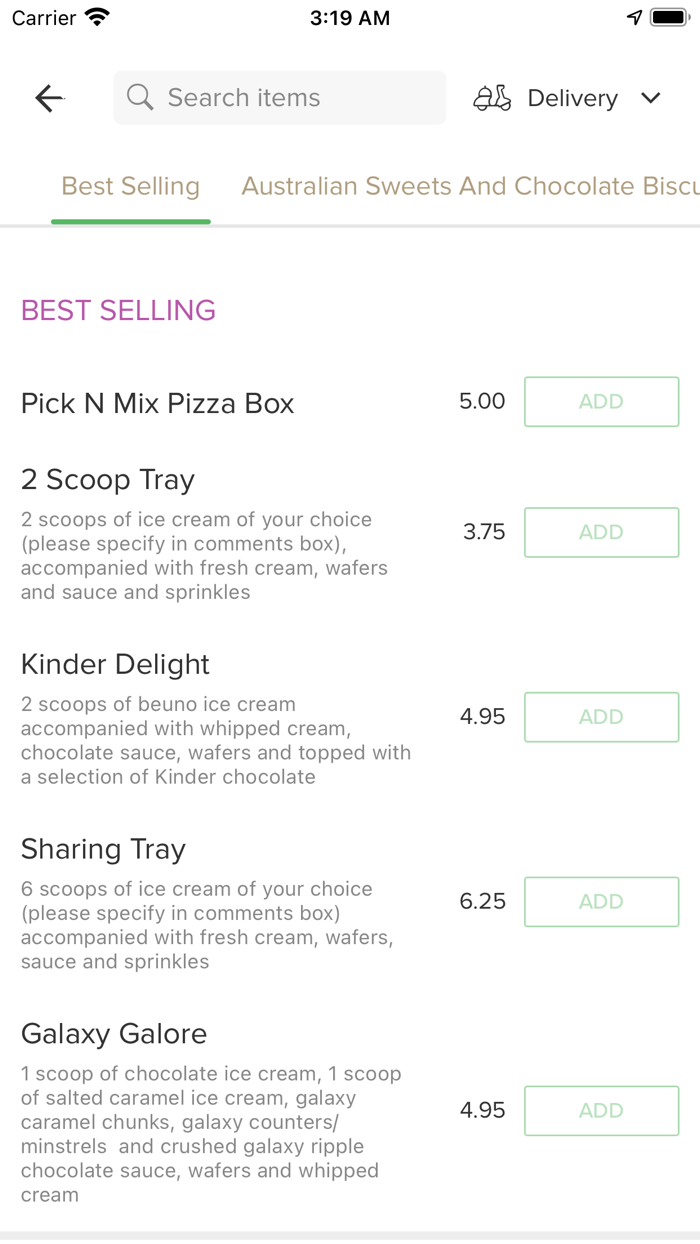Focus the Search items field

tap(280, 98)
